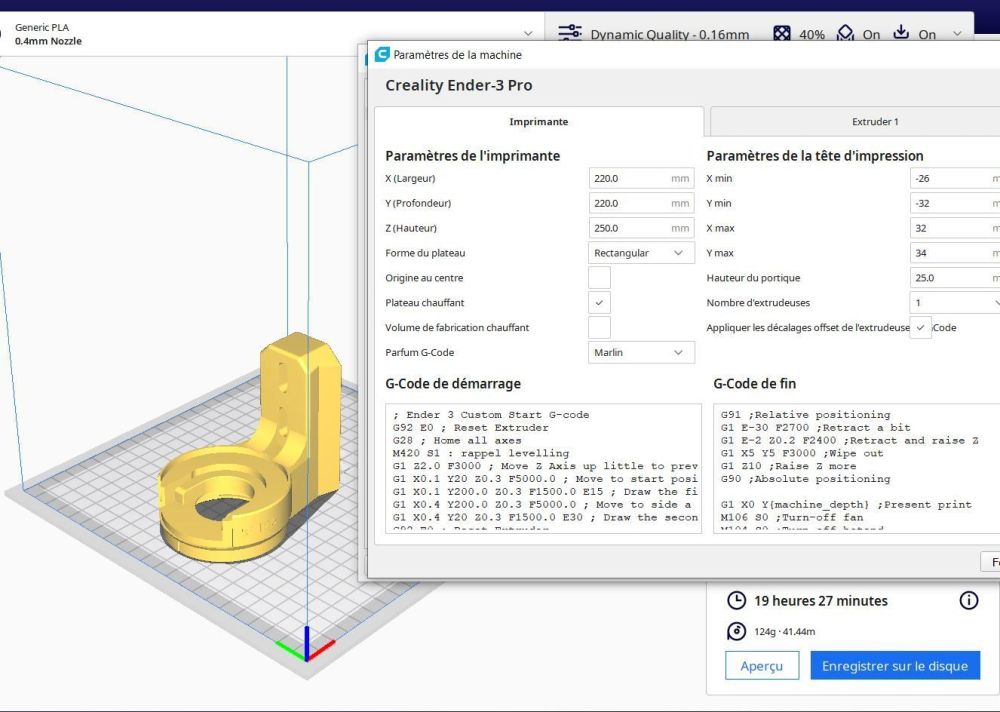Click the Creality Ender-3 Pro heading
The height and width of the screenshot is (712, 1000).
pyautogui.click(x=459, y=85)
